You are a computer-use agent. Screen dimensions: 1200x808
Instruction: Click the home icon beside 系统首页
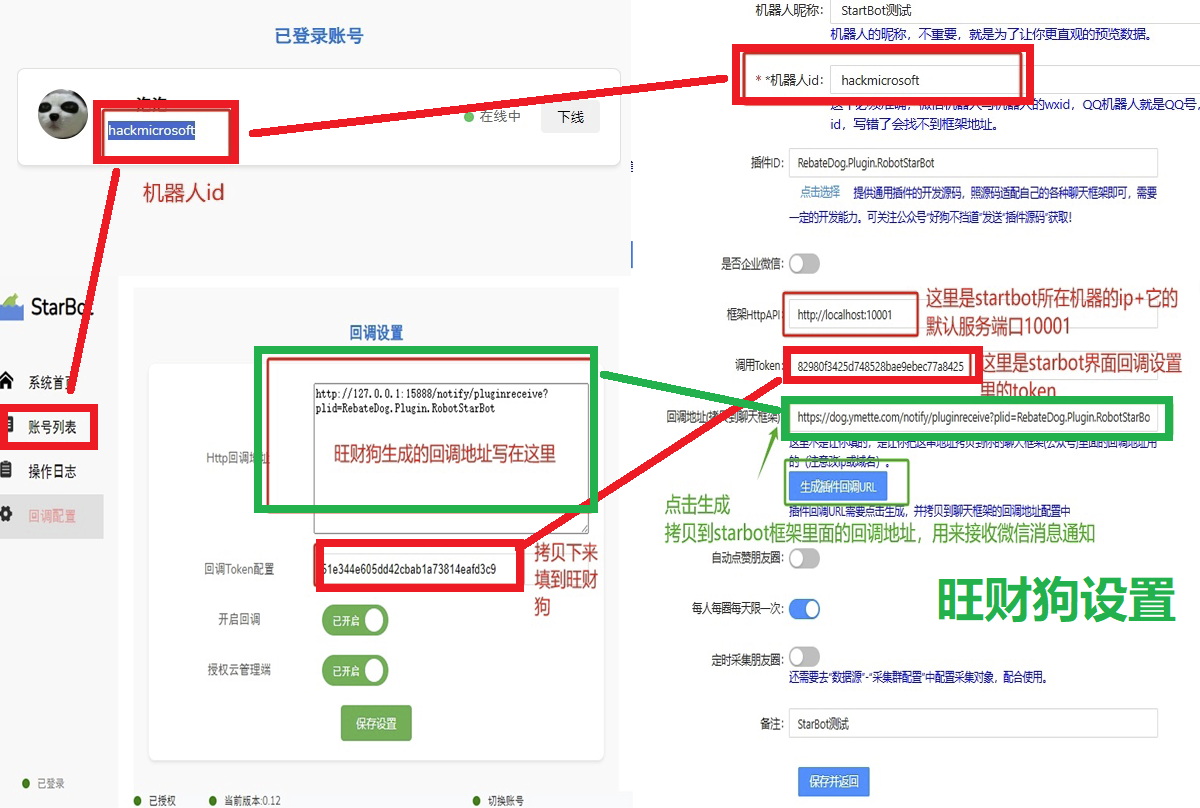(x=7, y=381)
